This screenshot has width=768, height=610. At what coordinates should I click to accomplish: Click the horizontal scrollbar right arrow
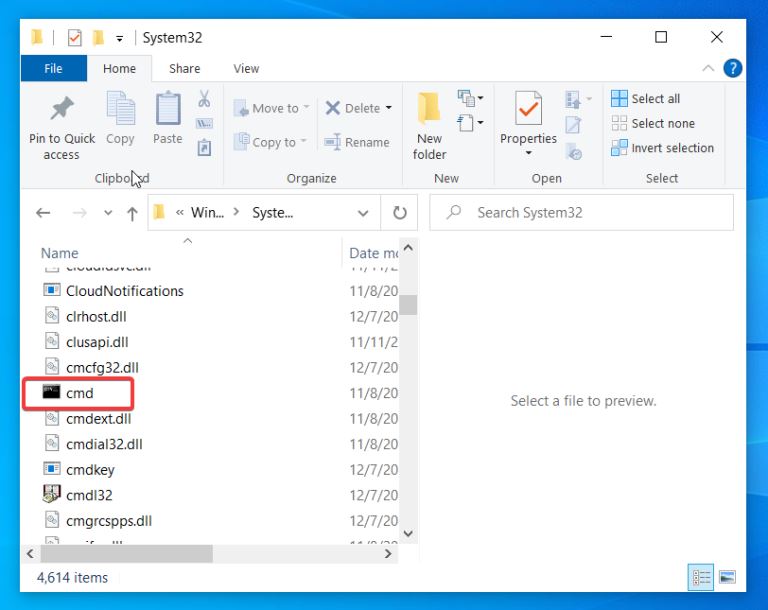[x=388, y=554]
